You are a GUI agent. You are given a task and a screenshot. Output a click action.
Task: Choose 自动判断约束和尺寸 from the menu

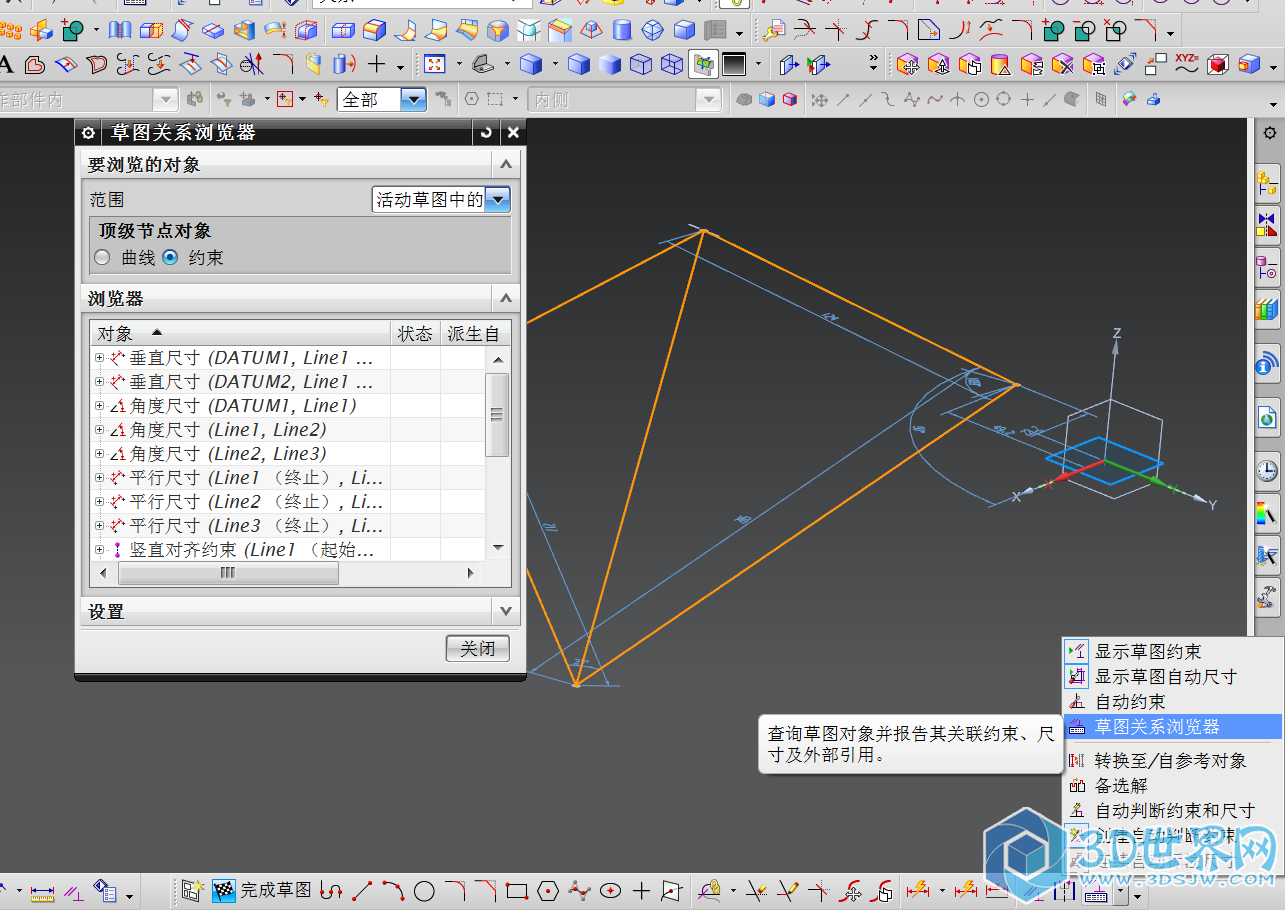tap(1174, 811)
